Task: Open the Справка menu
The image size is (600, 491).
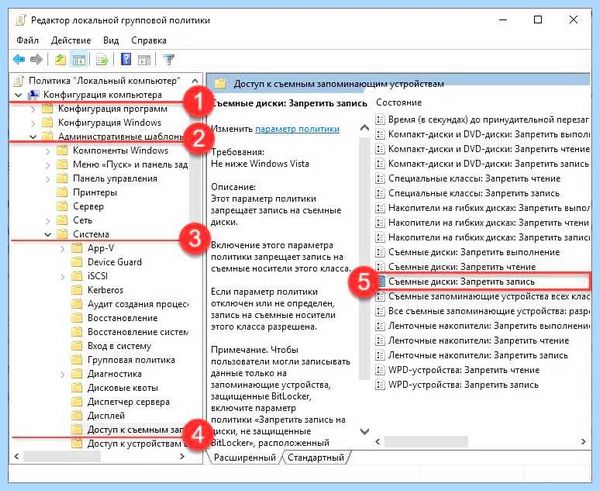Action: 149,40
